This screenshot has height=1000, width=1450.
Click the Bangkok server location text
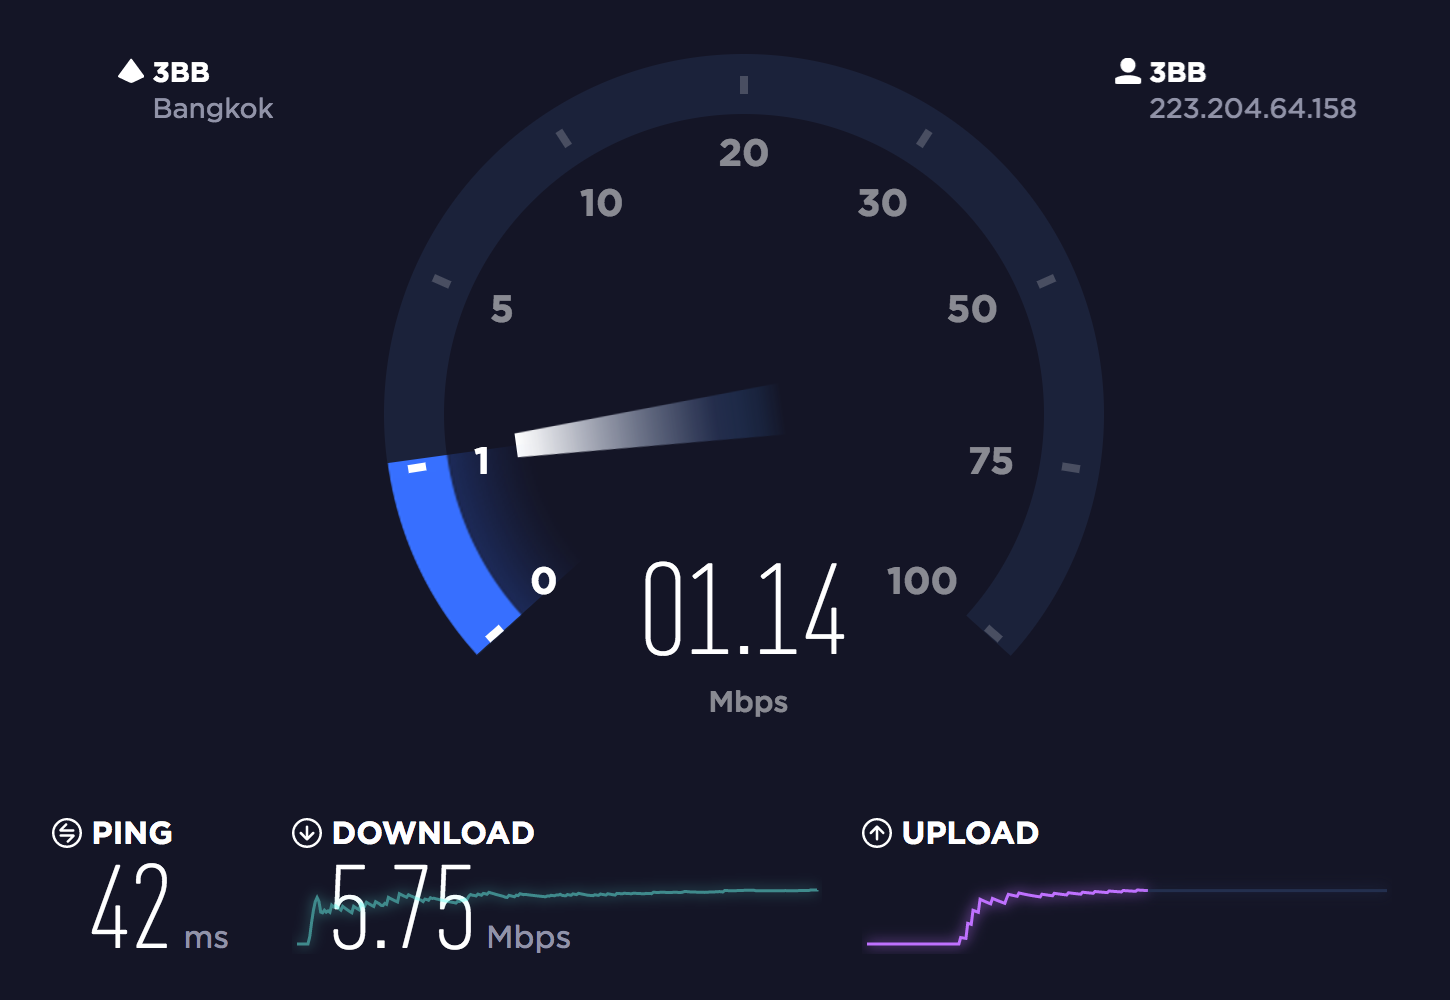point(213,108)
